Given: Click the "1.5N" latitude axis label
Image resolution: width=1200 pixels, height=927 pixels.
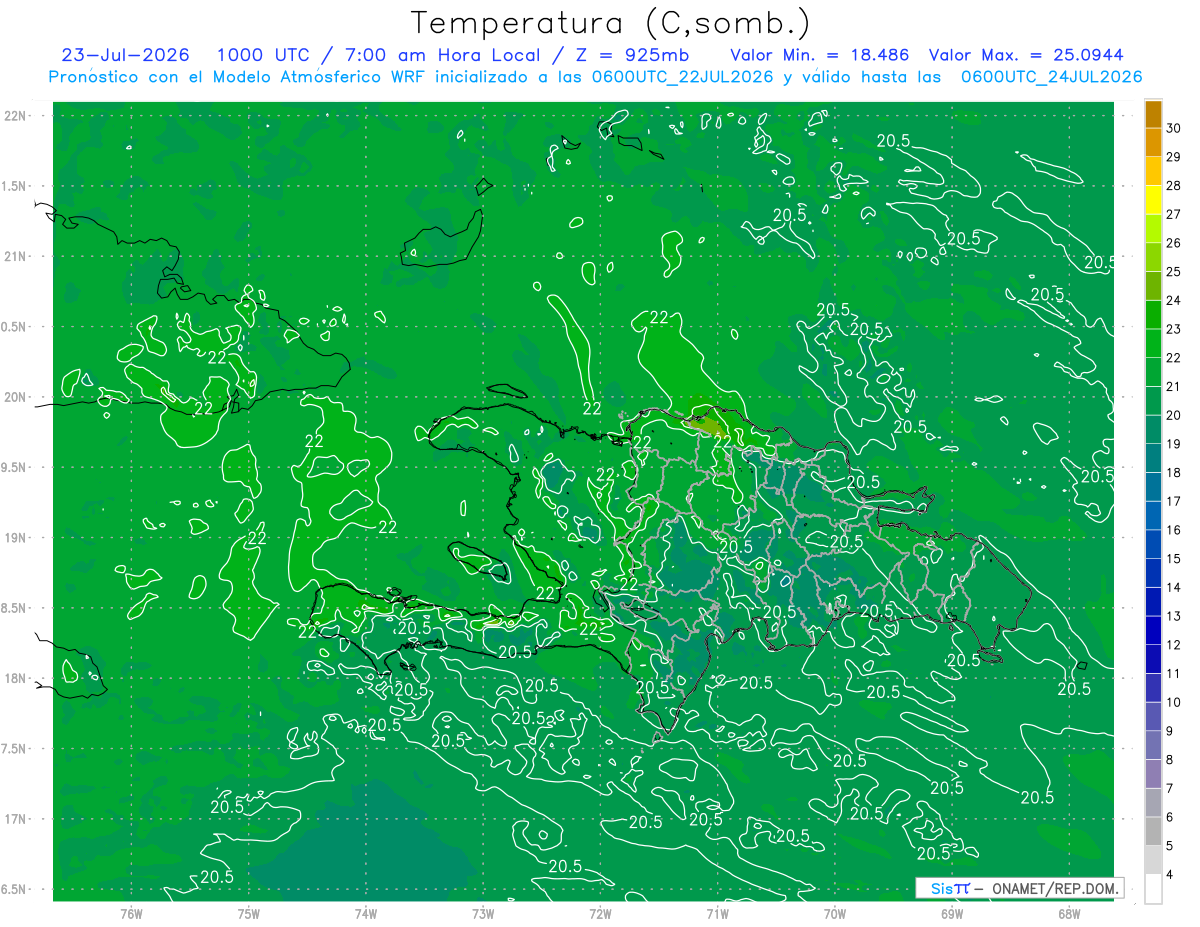Looking at the screenshot, I should pos(14,186).
